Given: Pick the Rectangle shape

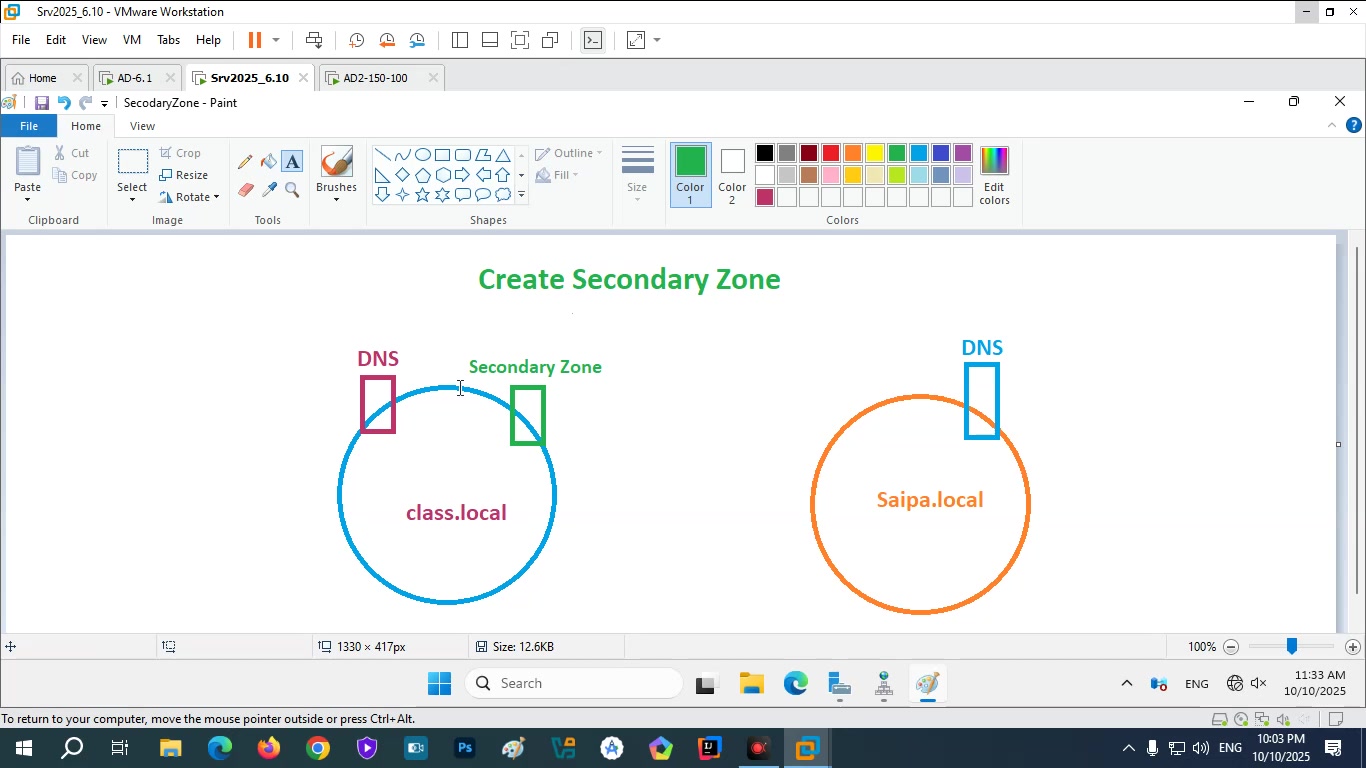Looking at the screenshot, I should [x=443, y=155].
